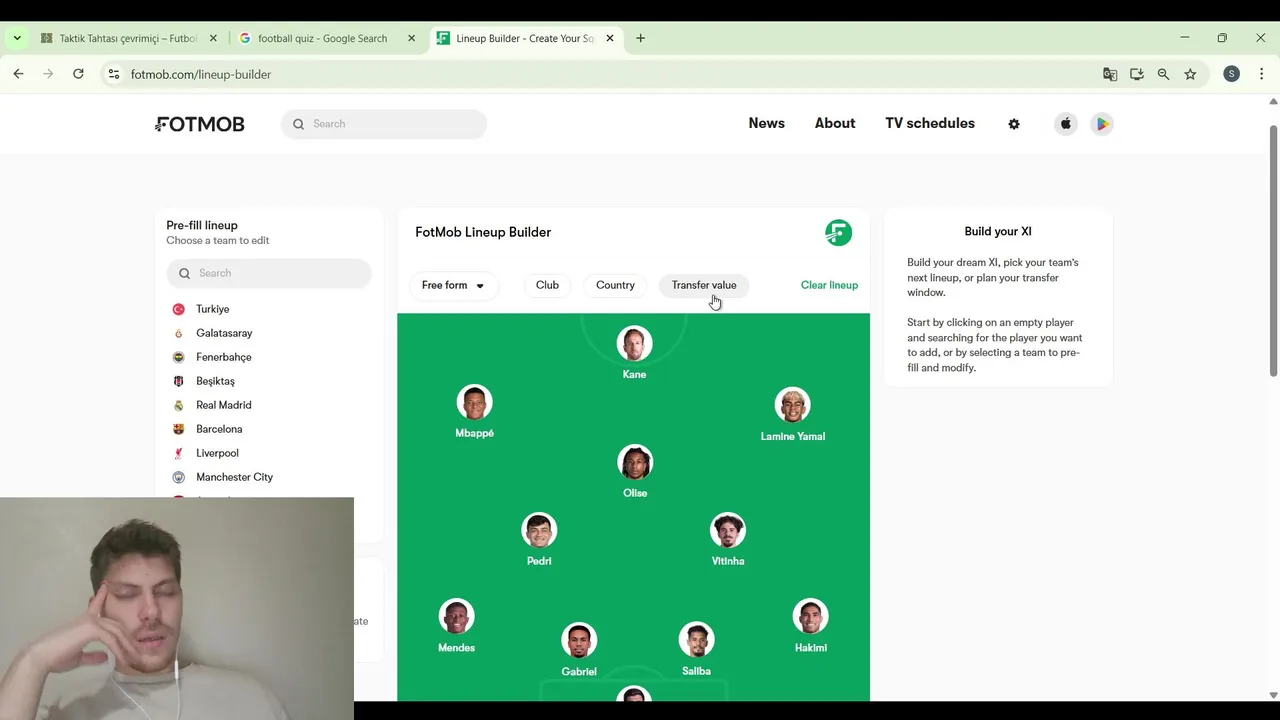Click the FotMob logo
1280x720 pixels.
point(200,124)
